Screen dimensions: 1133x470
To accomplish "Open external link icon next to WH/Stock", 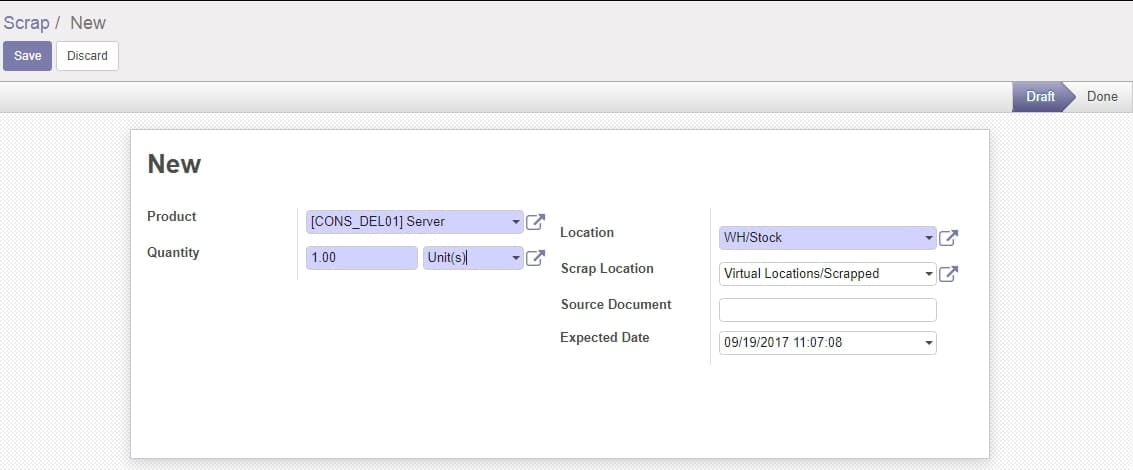I will [x=948, y=238].
